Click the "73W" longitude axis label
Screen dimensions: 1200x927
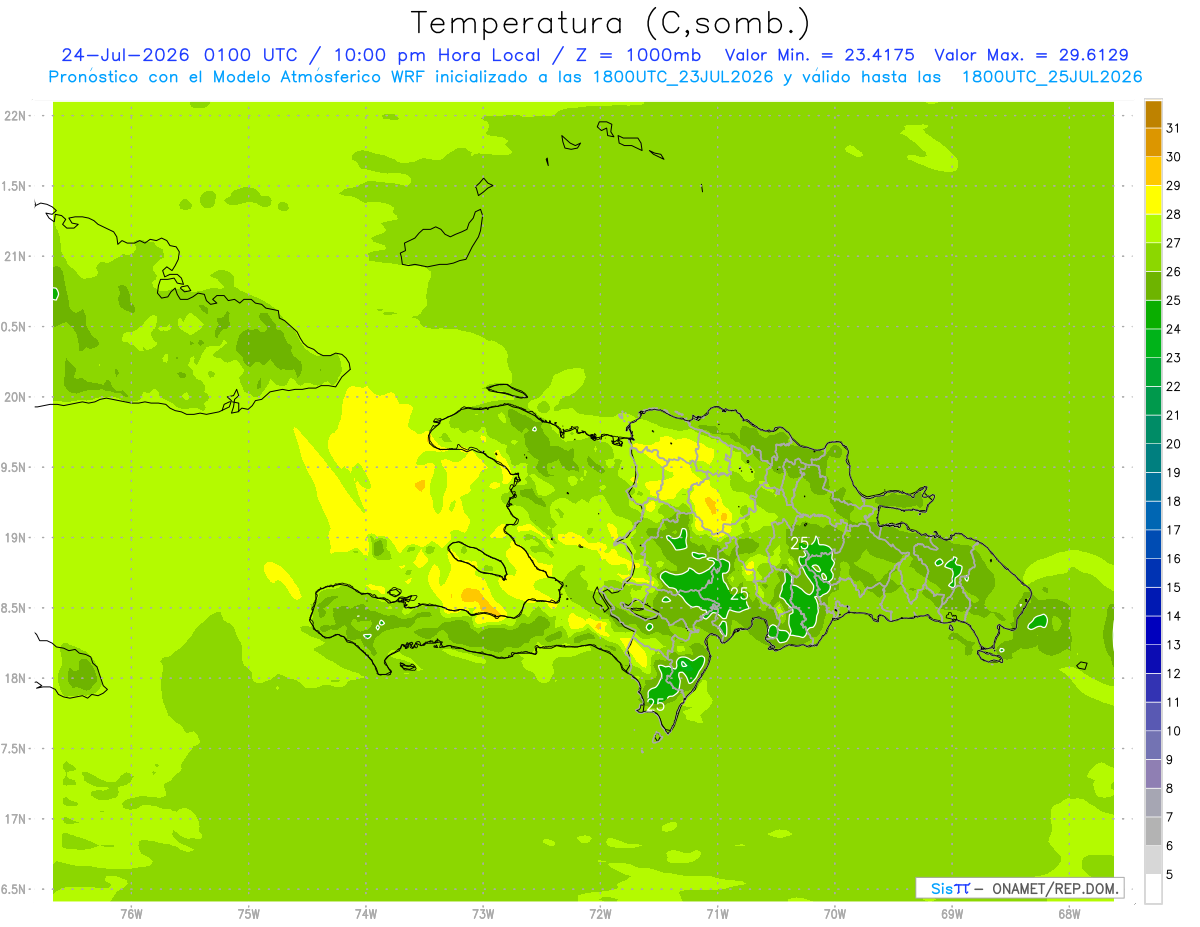(483, 914)
